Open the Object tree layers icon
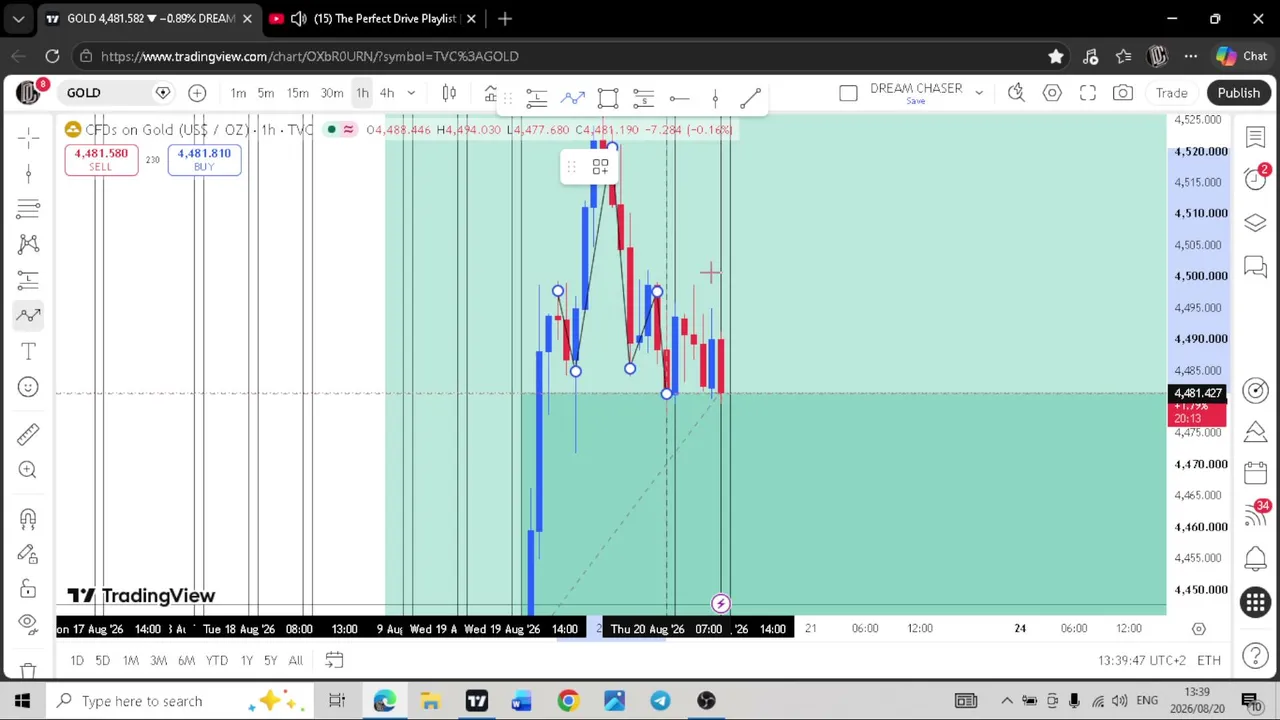 click(x=1255, y=223)
